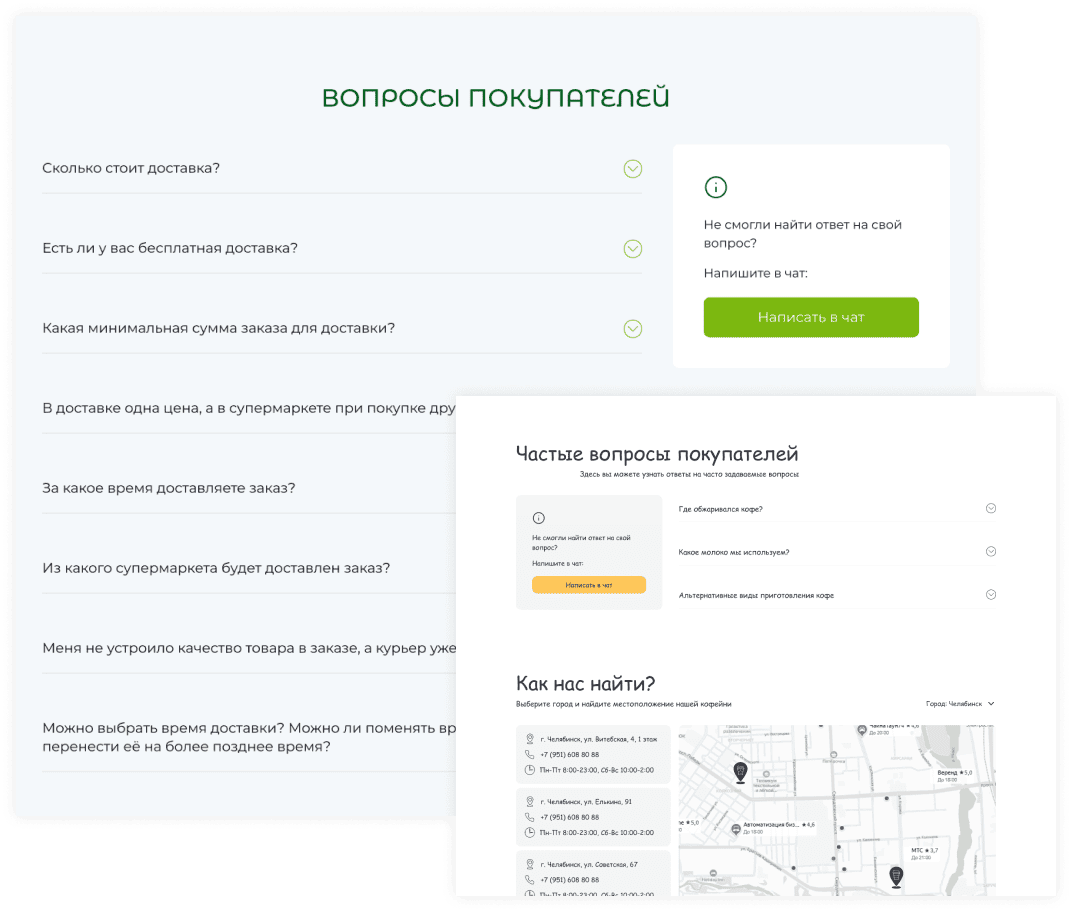Screen dimensions: 1072x912
Task: Expand "Альтернативные виды приготовления кофе"
Action: pyautogui.click(x=990, y=594)
